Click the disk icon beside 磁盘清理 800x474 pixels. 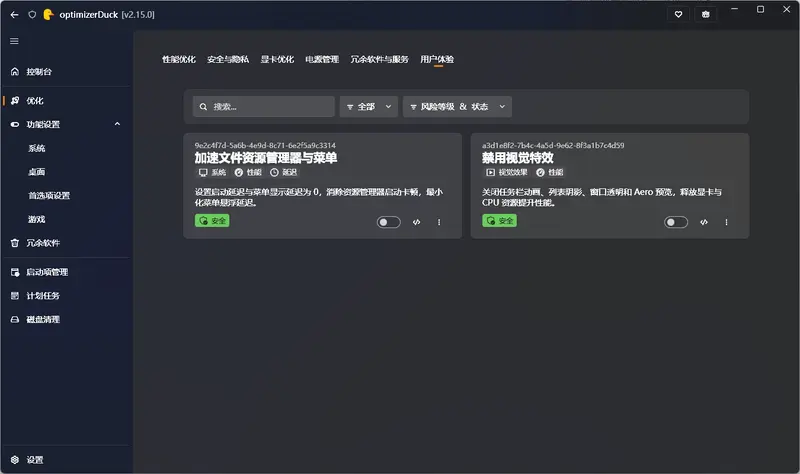[15, 319]
